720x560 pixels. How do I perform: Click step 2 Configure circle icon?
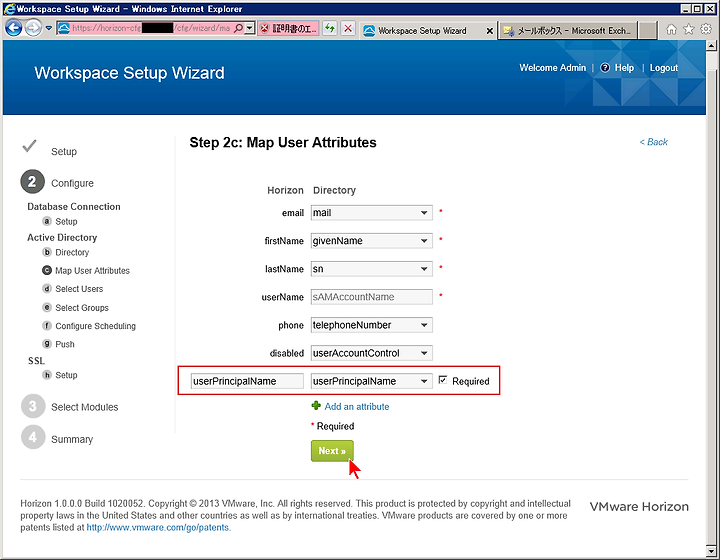pyautogui.click(x=32, y=182)
